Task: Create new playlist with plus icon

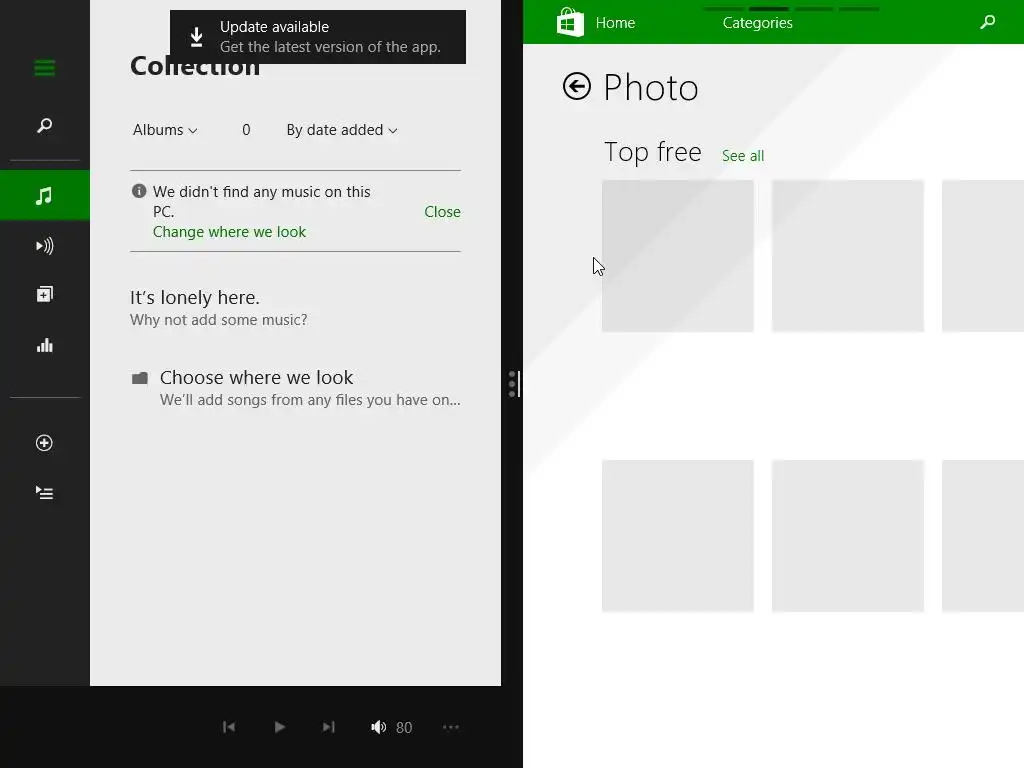Action: point(44,443)
